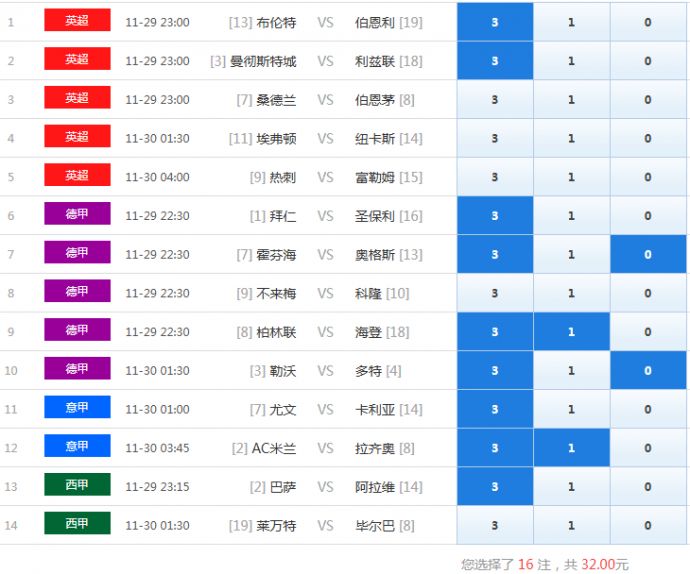The height and width of the screenshot is (574, 690).
Task: Toggle the 3 option for 布伦特 vs 伯恩利
Action: coord(495,22)
